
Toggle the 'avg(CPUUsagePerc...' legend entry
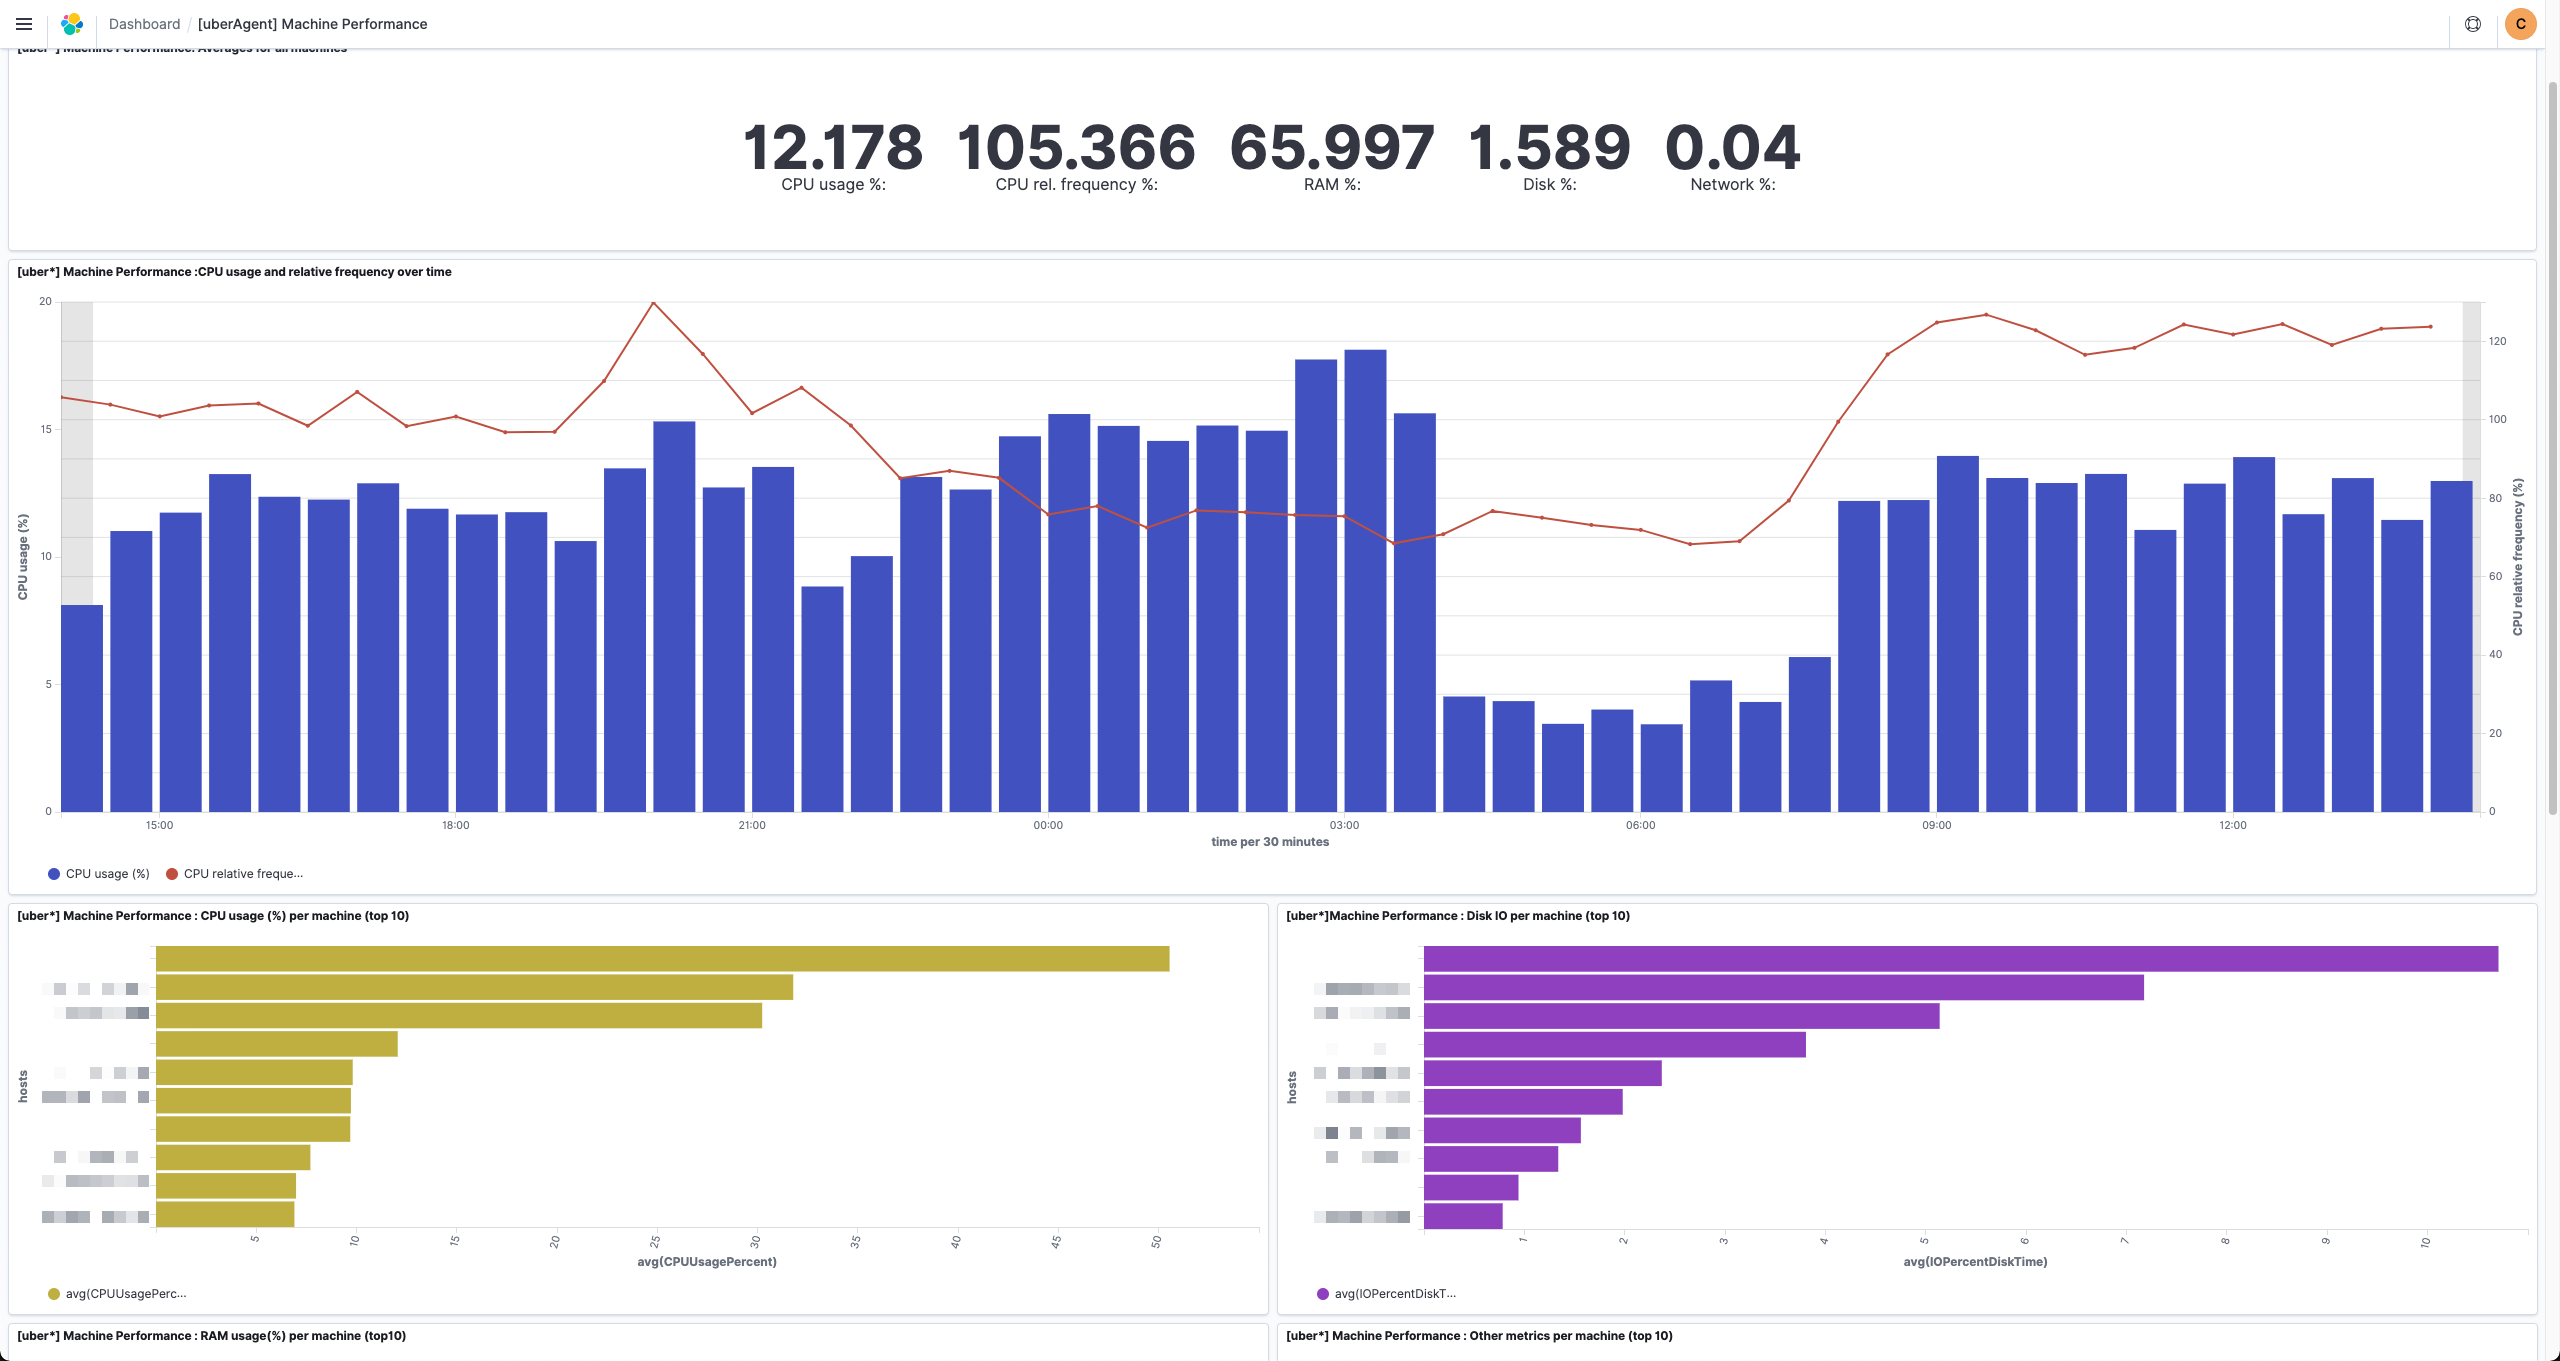pyautogui.click(x=126, y=1294)
